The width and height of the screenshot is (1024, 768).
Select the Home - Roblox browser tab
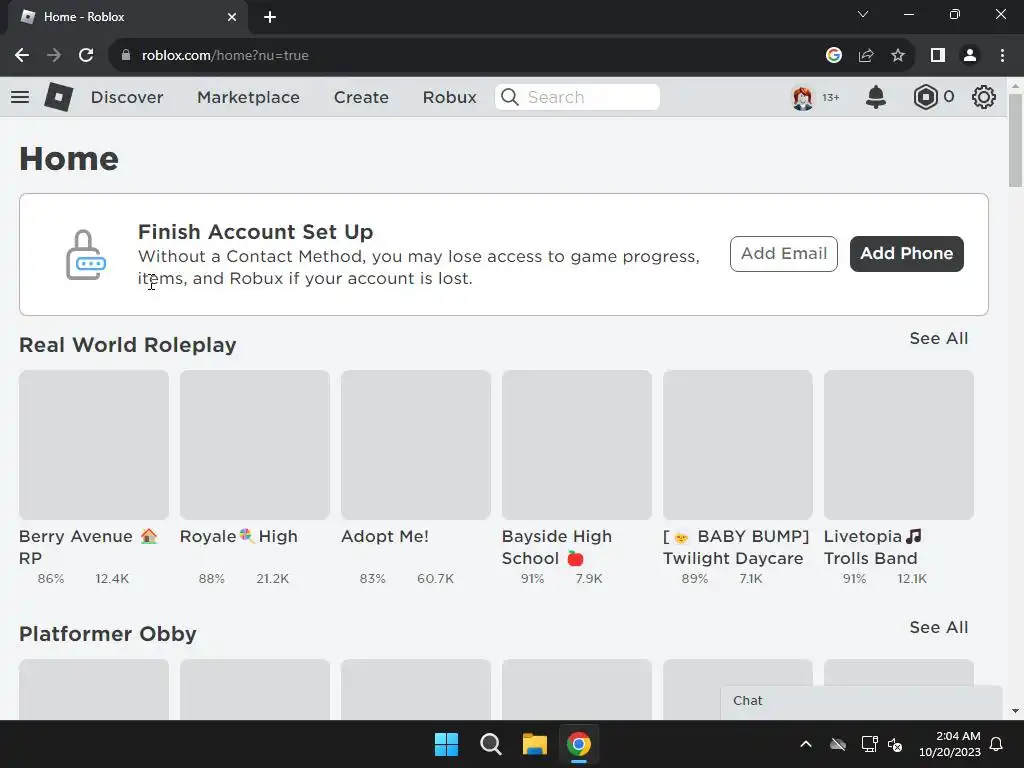coord(128,17)
